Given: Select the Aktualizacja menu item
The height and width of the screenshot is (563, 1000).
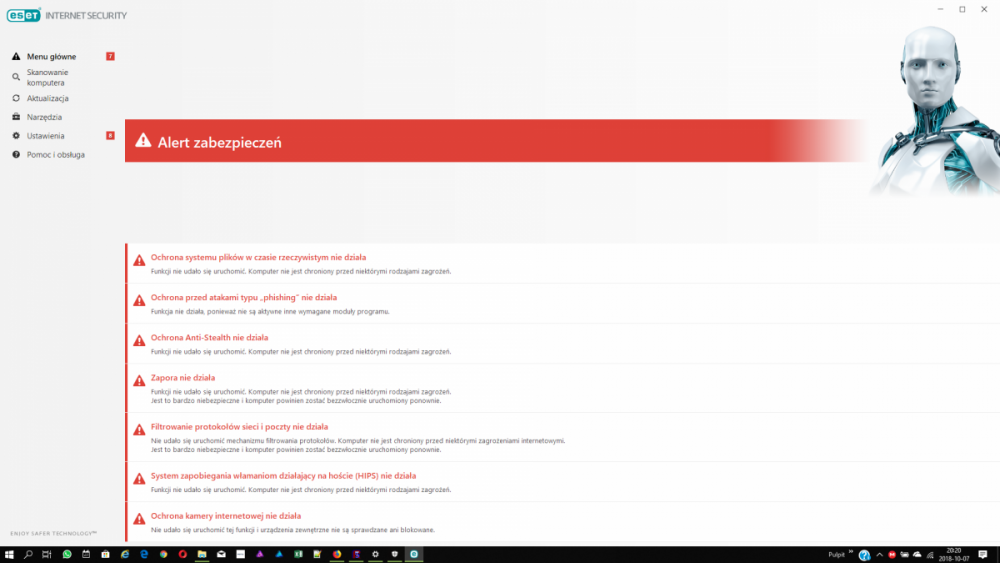Looking at the screenshot, I should point(47,98).
